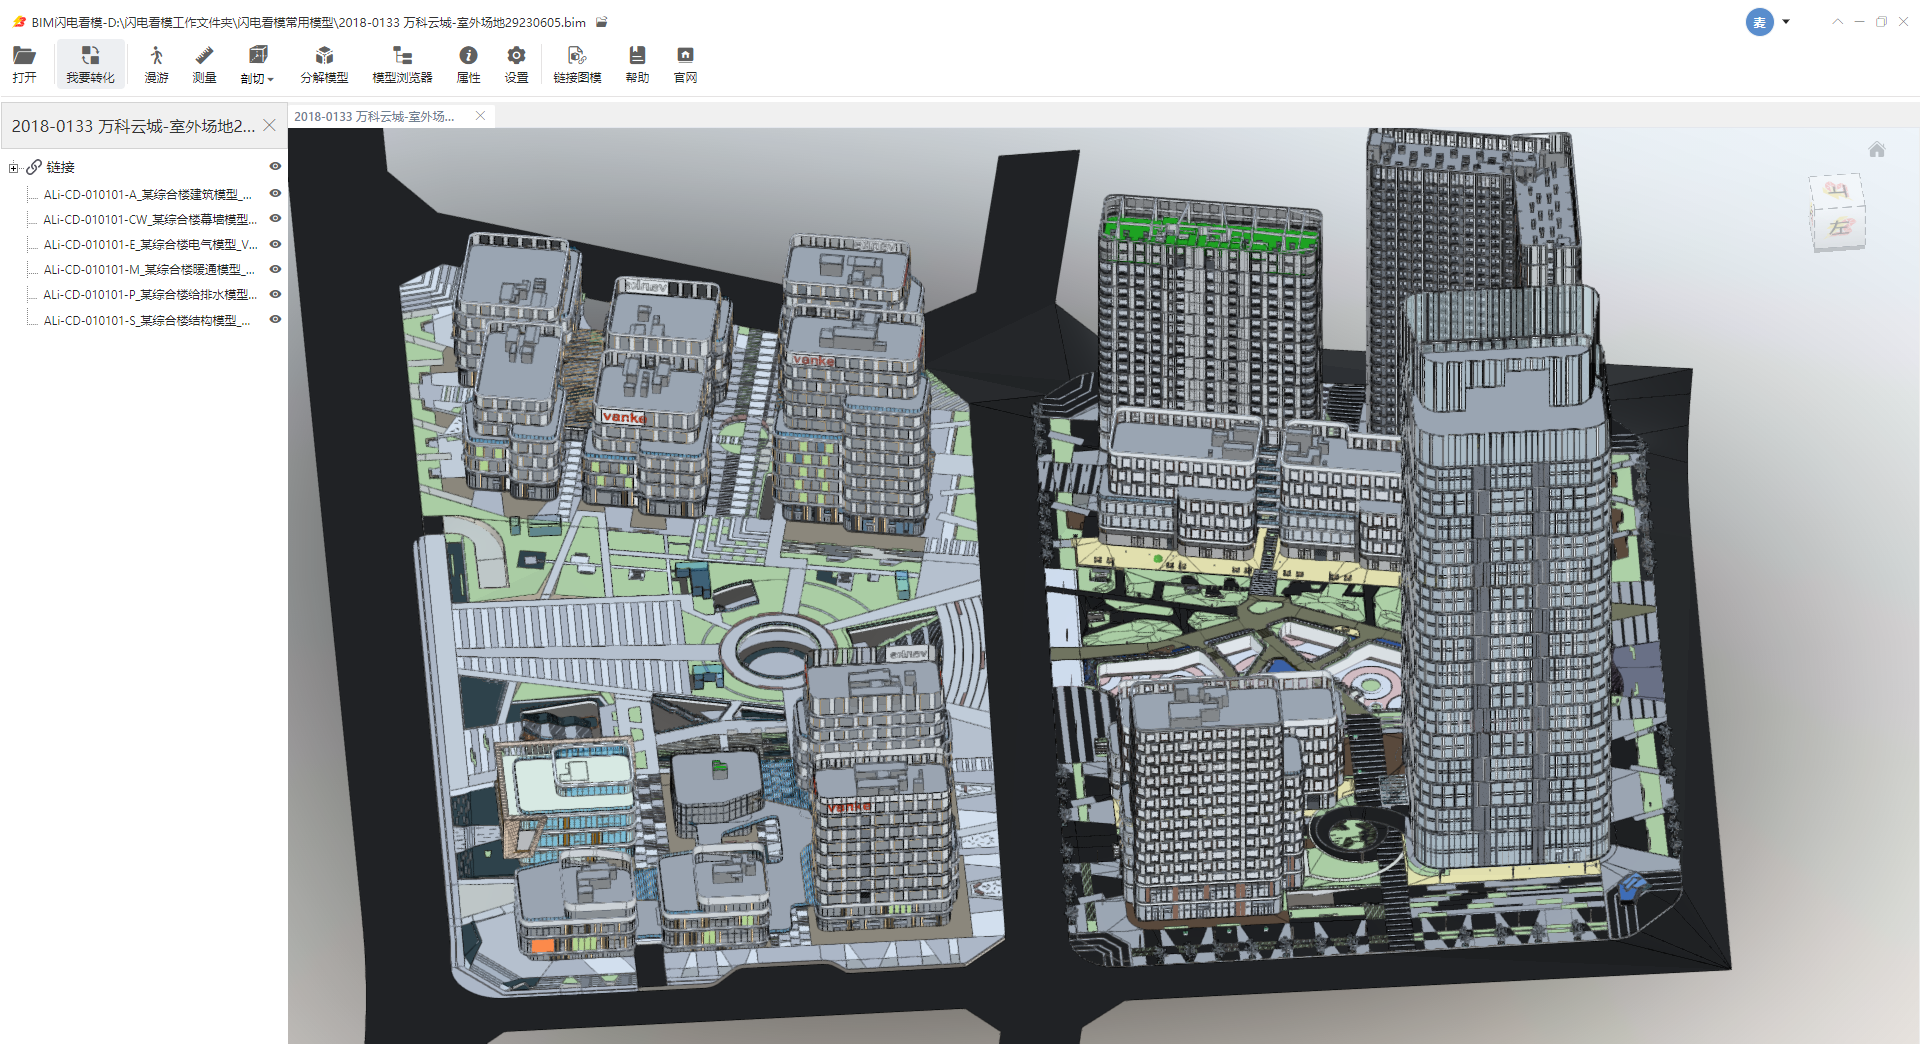This screenshot has height=1048, width=1920.
Task: Toggle visibility of the 链接 group
Action: coord(275,167)
